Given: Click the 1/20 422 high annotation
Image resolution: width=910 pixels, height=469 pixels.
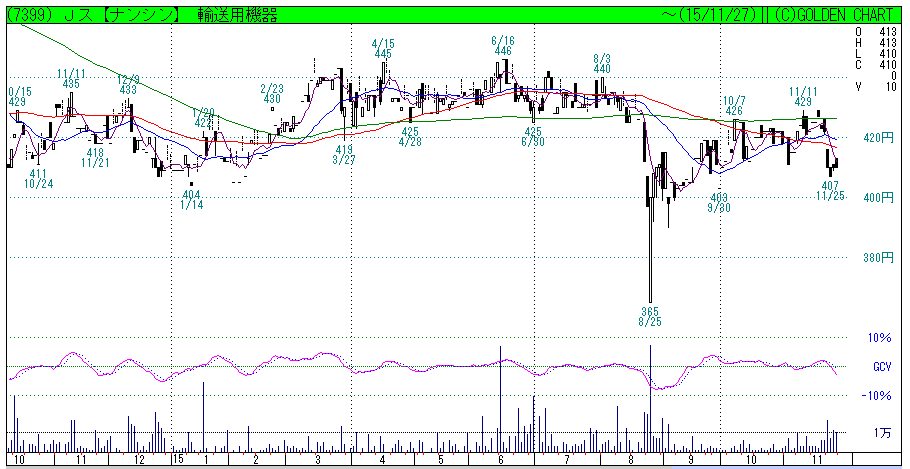Looking at the screenshot, I should coord(203,118).
